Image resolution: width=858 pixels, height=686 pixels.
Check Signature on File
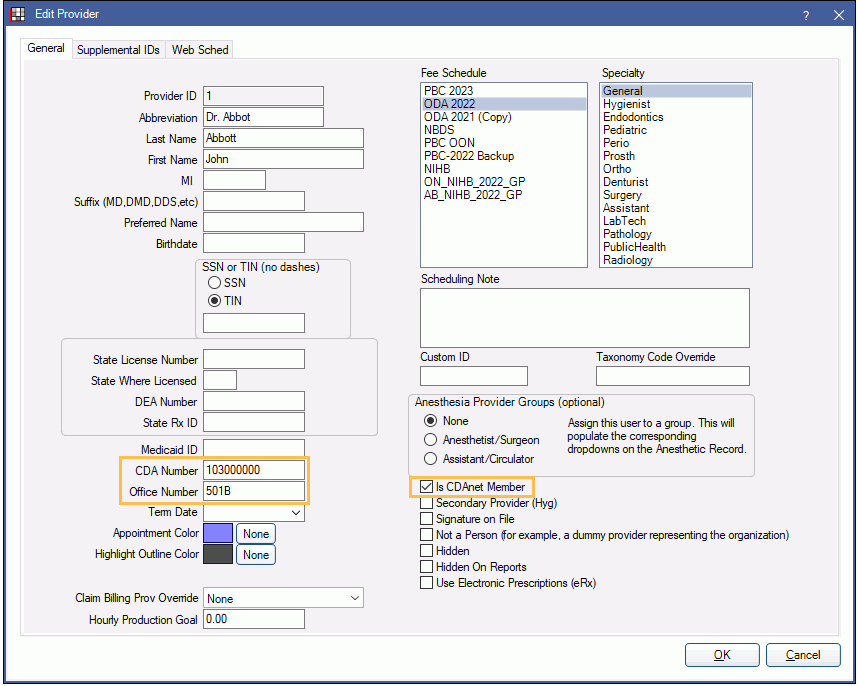tap(426, 519)
